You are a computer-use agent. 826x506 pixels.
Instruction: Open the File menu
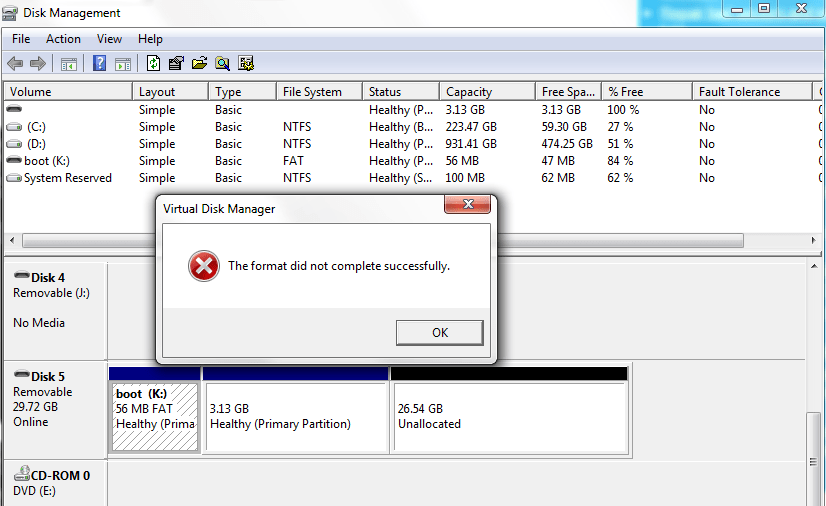(x=21, y=39)
